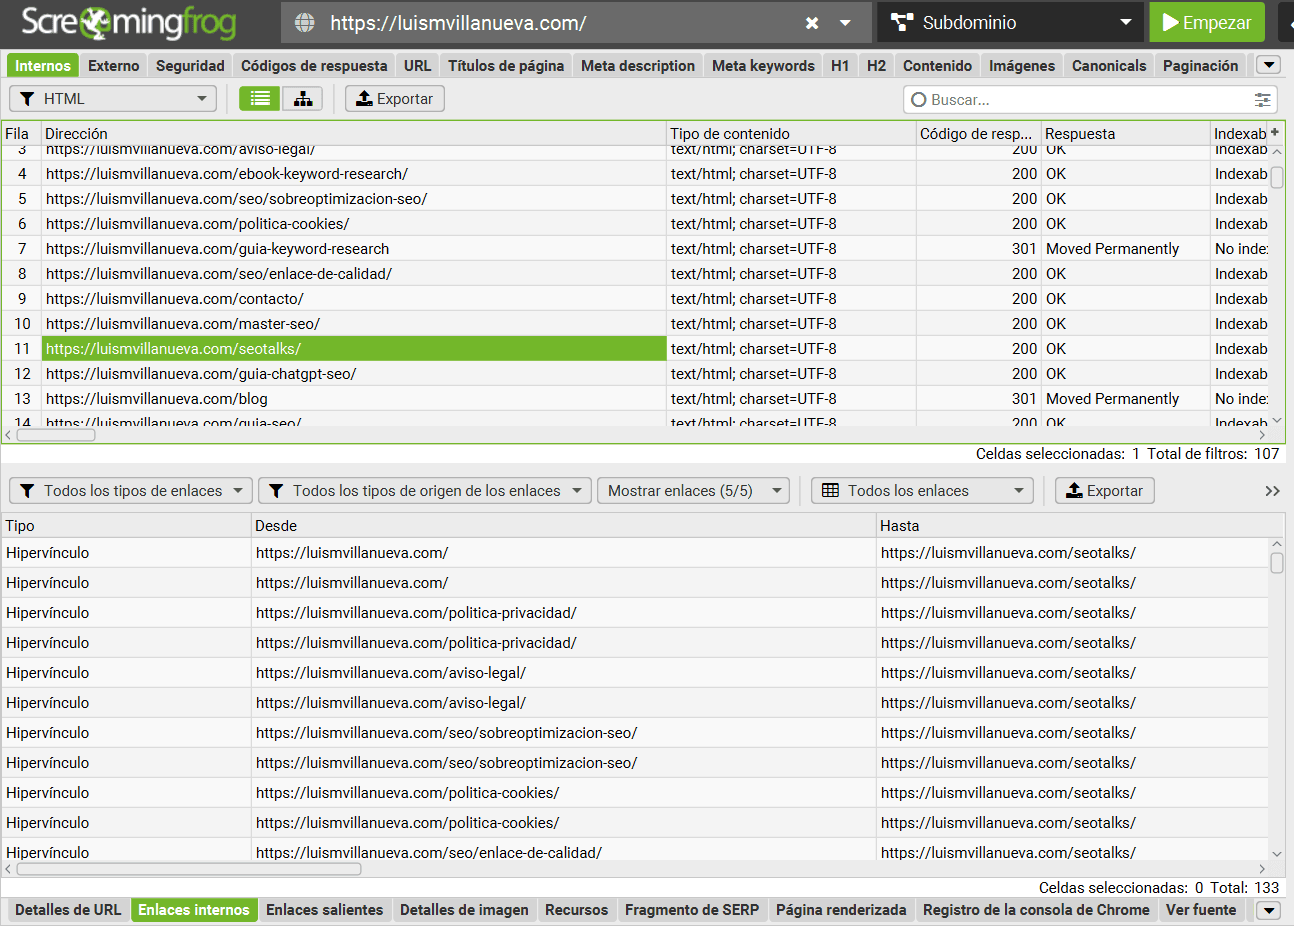The image size is (1294, 926).
Task: Switch to list view mode
Action: tap(260, 99)
